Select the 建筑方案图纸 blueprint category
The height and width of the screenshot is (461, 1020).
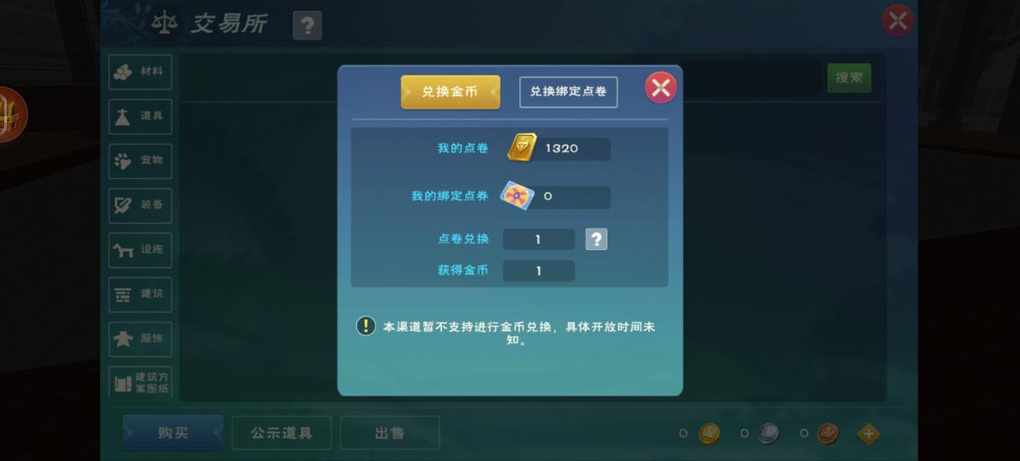[x=140, y=383]
